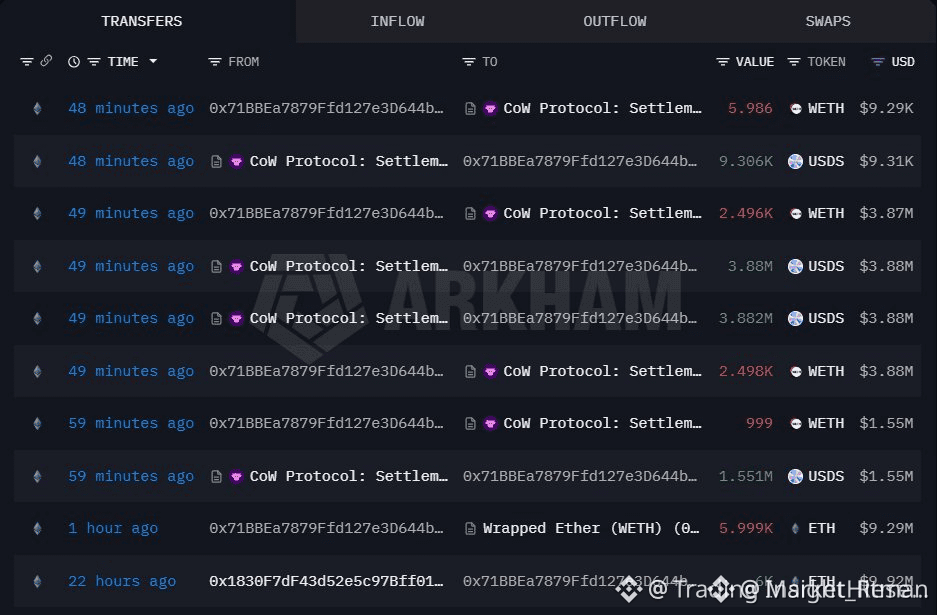This screenshot has width=937, height=615.
Task: Open the OUTFLOW tab
Action: [614, 22]
